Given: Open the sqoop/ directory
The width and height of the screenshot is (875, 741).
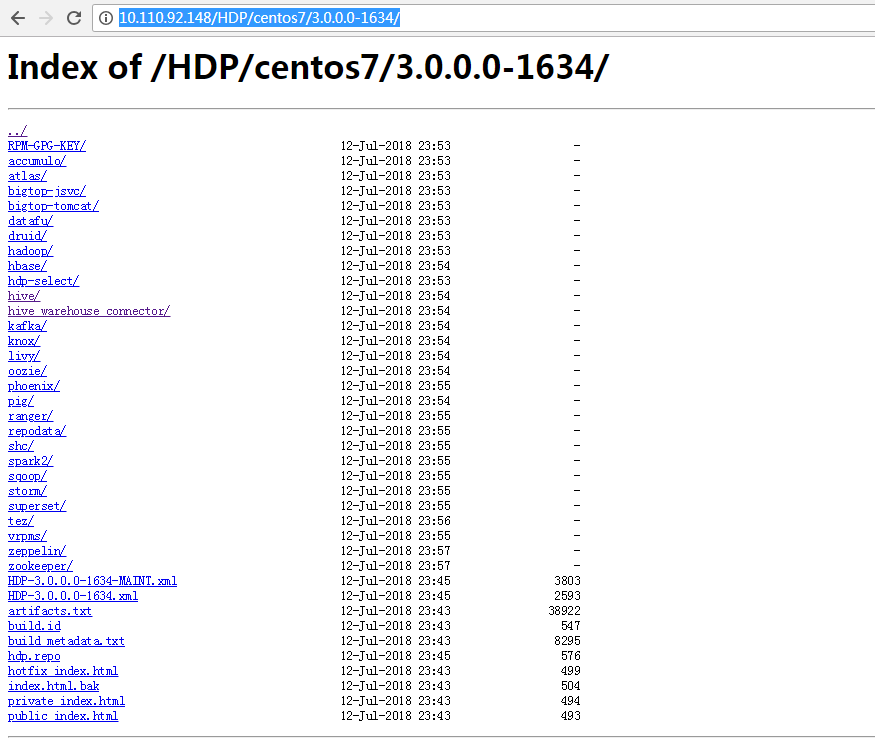Looking at the screenshot, I should [x=27, y=477].
